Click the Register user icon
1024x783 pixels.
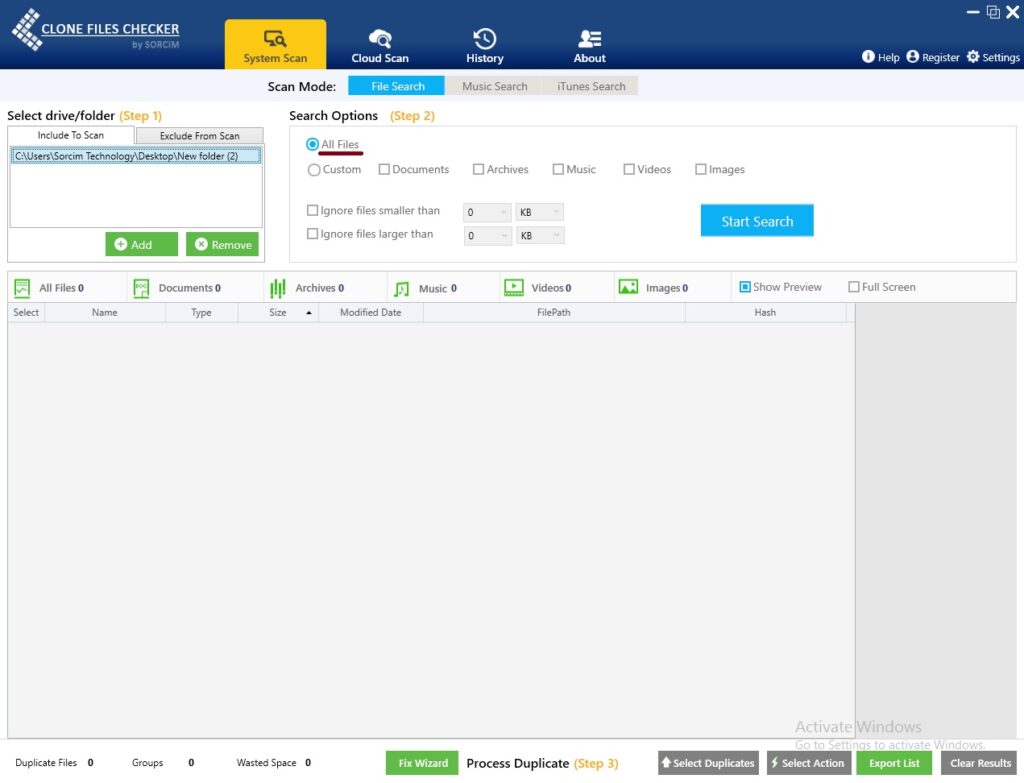pyautogui.click(x=912, y=57)
